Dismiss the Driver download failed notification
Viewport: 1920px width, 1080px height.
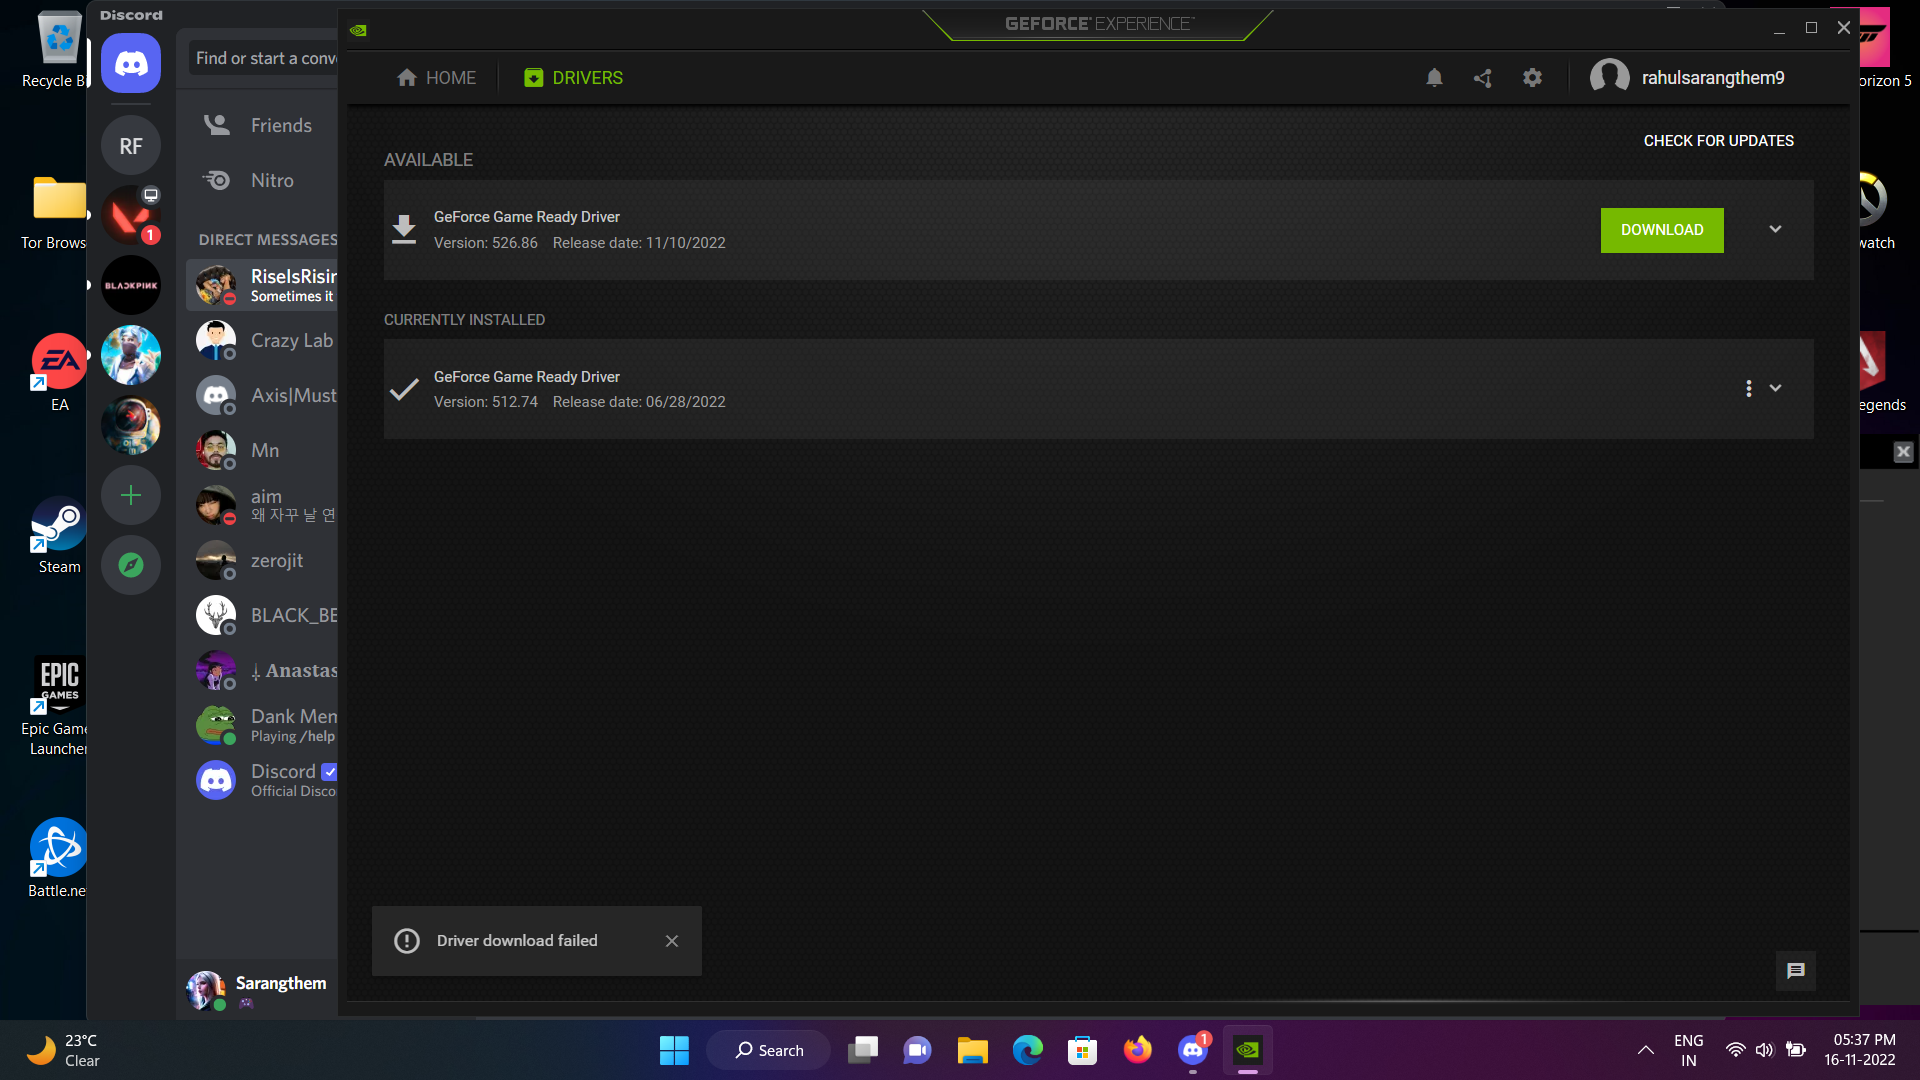[672, 940]
